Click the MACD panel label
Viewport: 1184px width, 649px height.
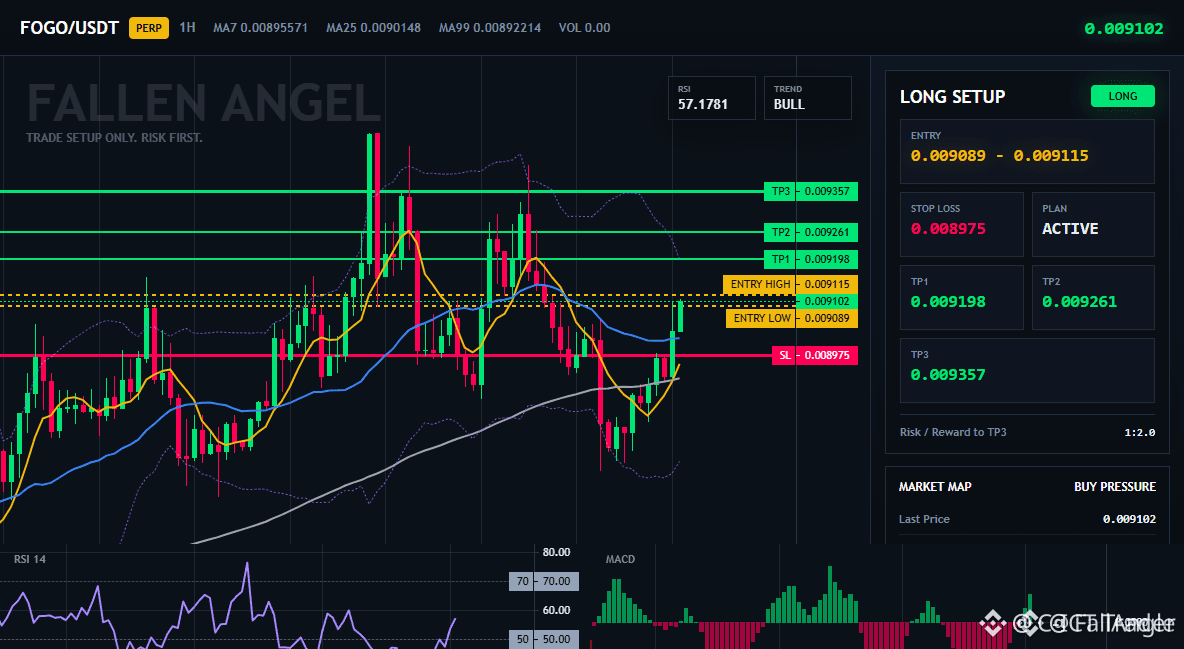click(620, 559)
